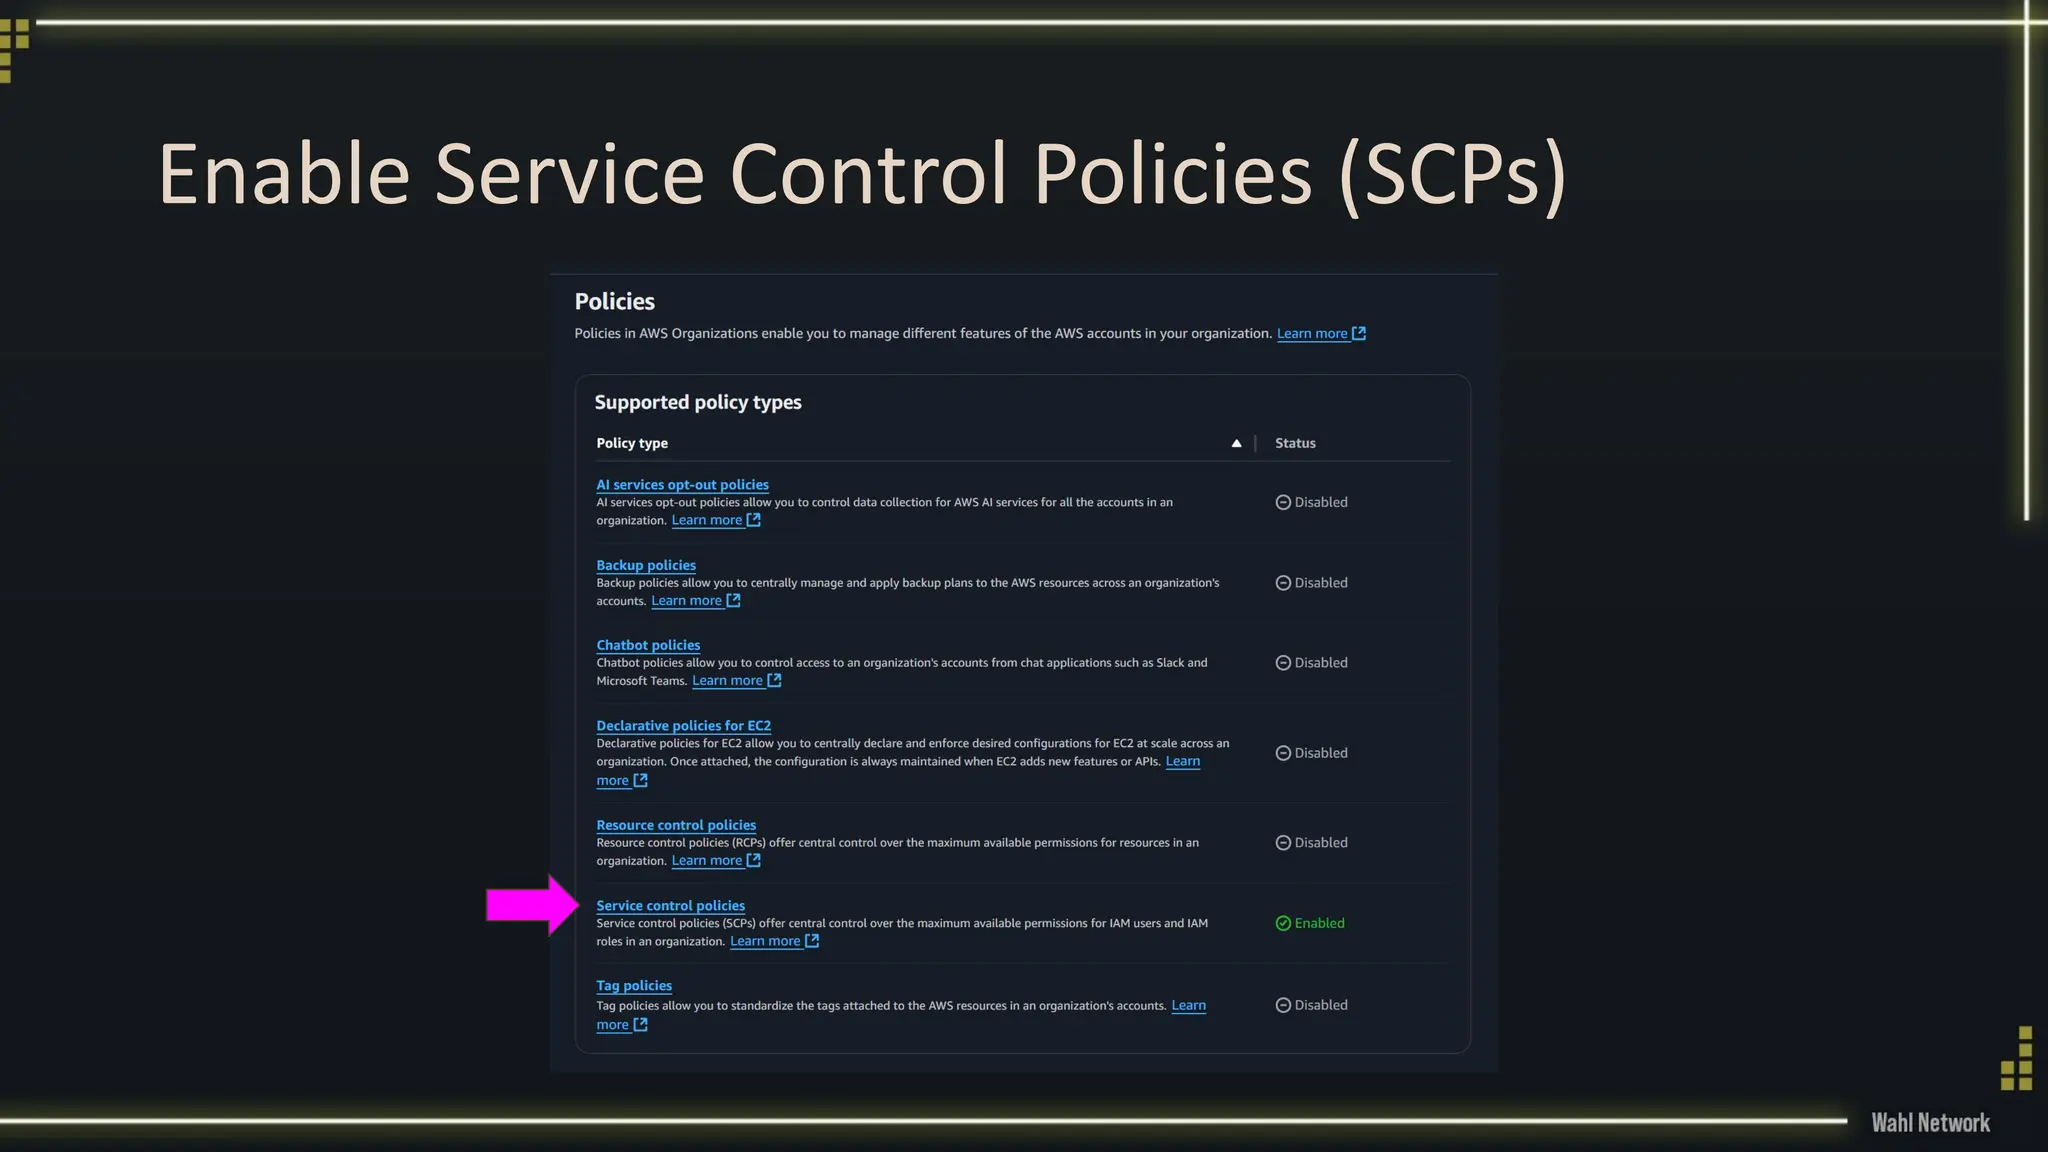Image resolution: width=2048 pixels, height=1152 pixels.
Task: Click the Policies section heading
Action: (614, 301)
